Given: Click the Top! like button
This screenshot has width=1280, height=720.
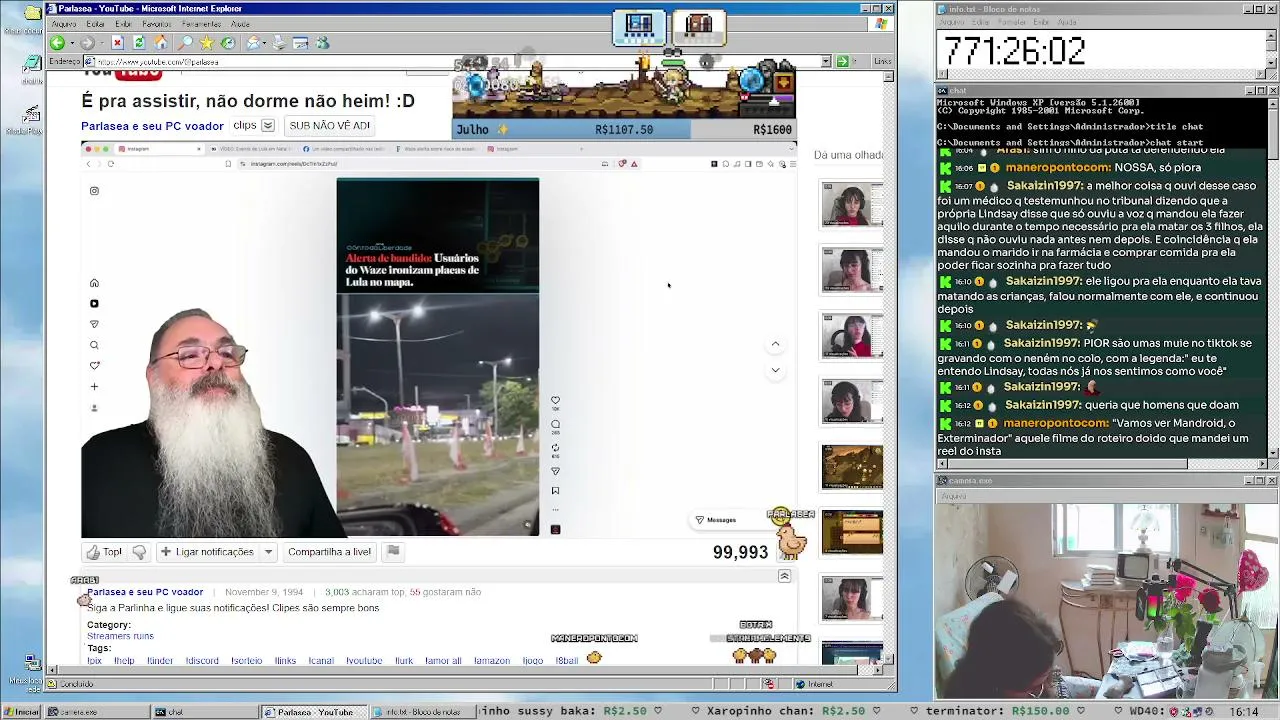Looking at the screenshot, I should click(104, 552).
